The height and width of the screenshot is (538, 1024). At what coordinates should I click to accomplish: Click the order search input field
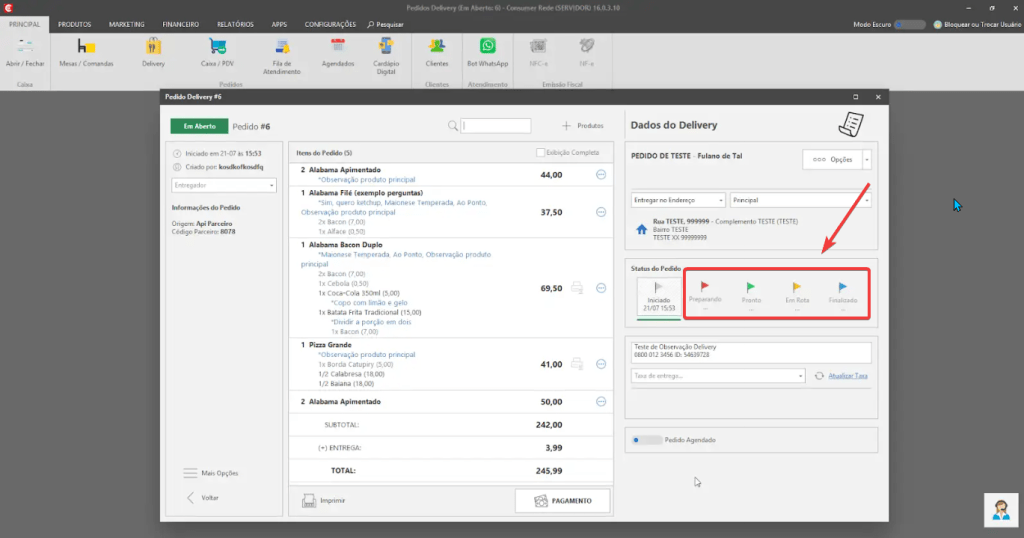(x=496, y=125)
